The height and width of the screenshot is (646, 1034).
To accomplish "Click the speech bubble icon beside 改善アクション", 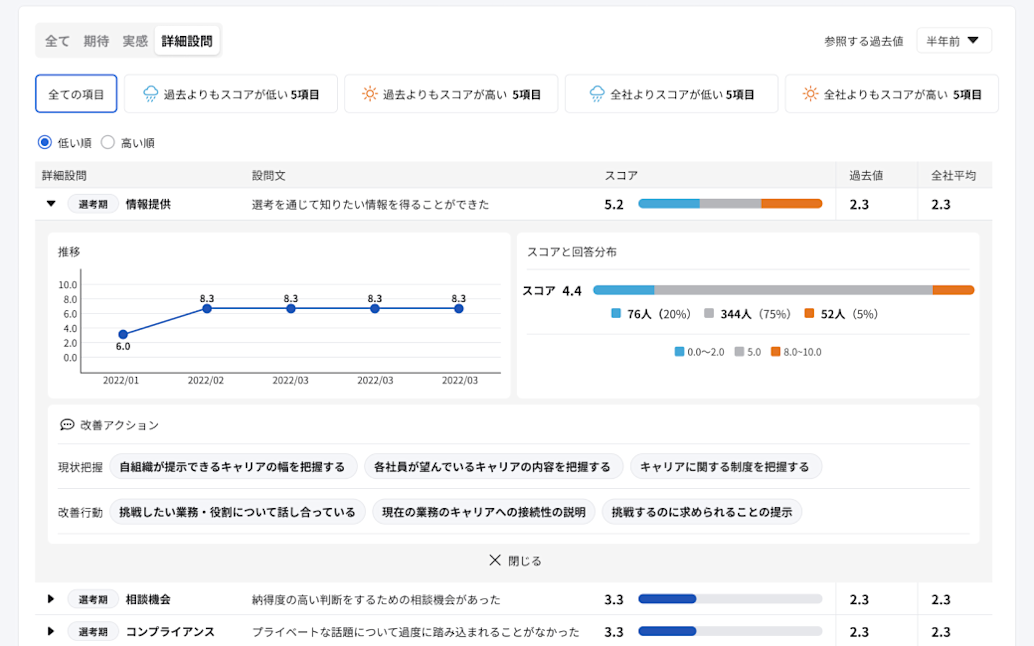I will pyautogui.click(x=65, y=425).
